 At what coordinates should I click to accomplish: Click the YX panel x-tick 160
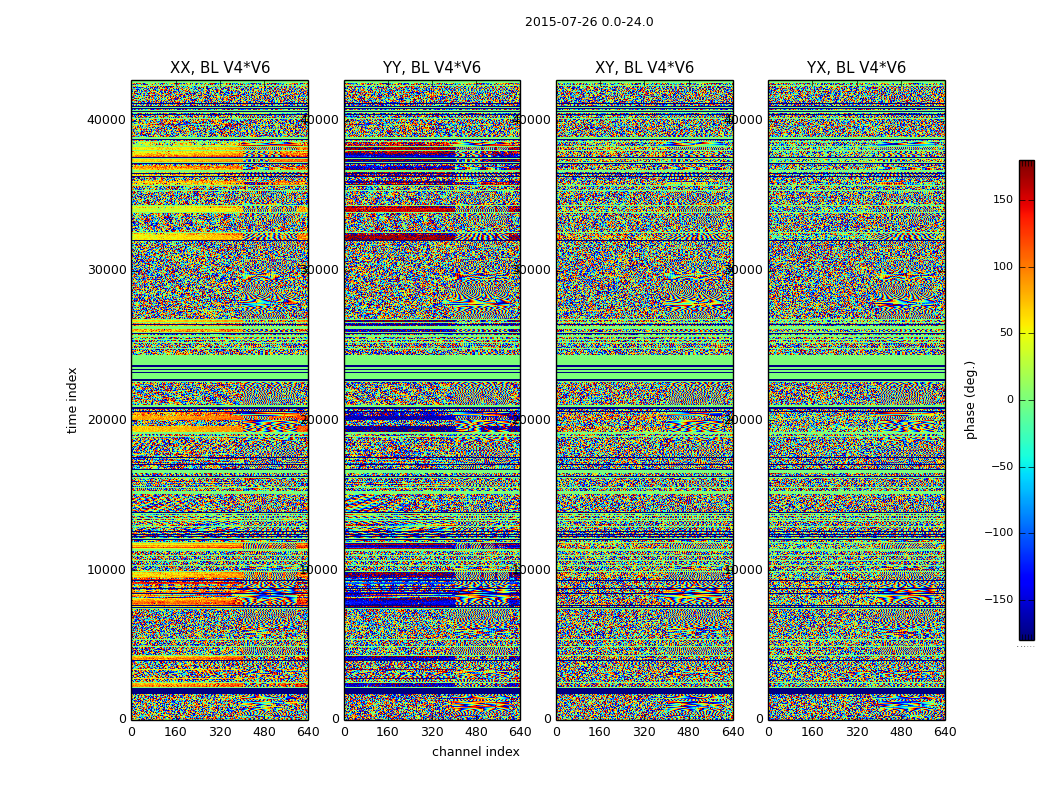click(x=812, y=732)
